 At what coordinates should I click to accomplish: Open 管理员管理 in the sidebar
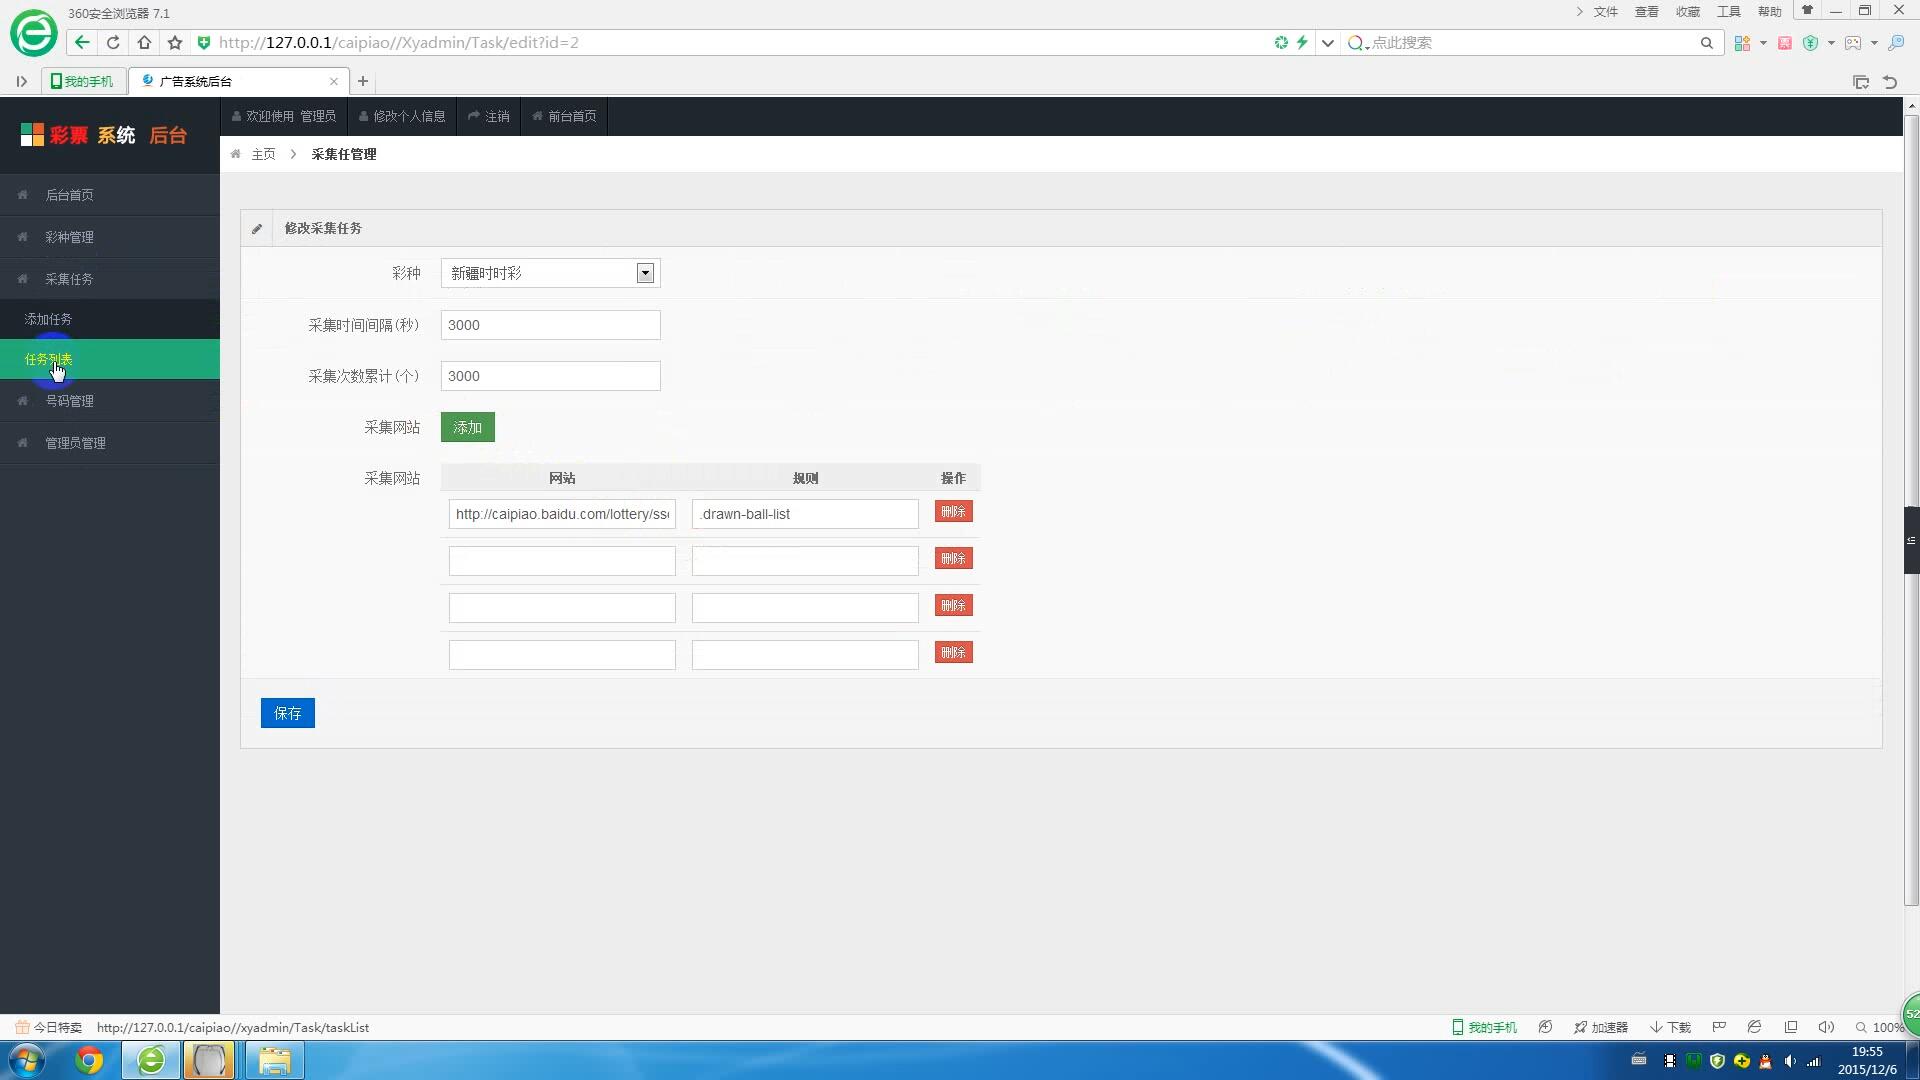coord(110,443)
